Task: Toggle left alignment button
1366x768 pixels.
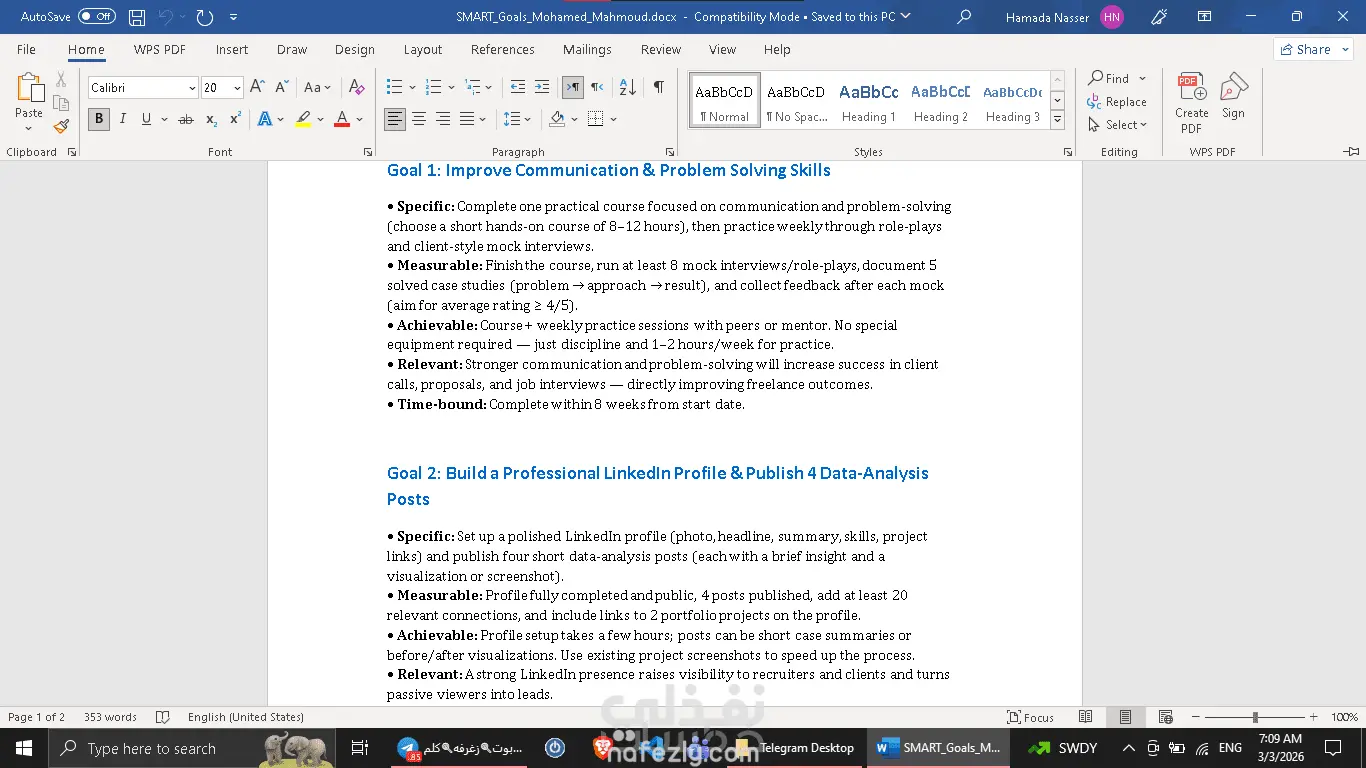Action: [x=395, y=119]
